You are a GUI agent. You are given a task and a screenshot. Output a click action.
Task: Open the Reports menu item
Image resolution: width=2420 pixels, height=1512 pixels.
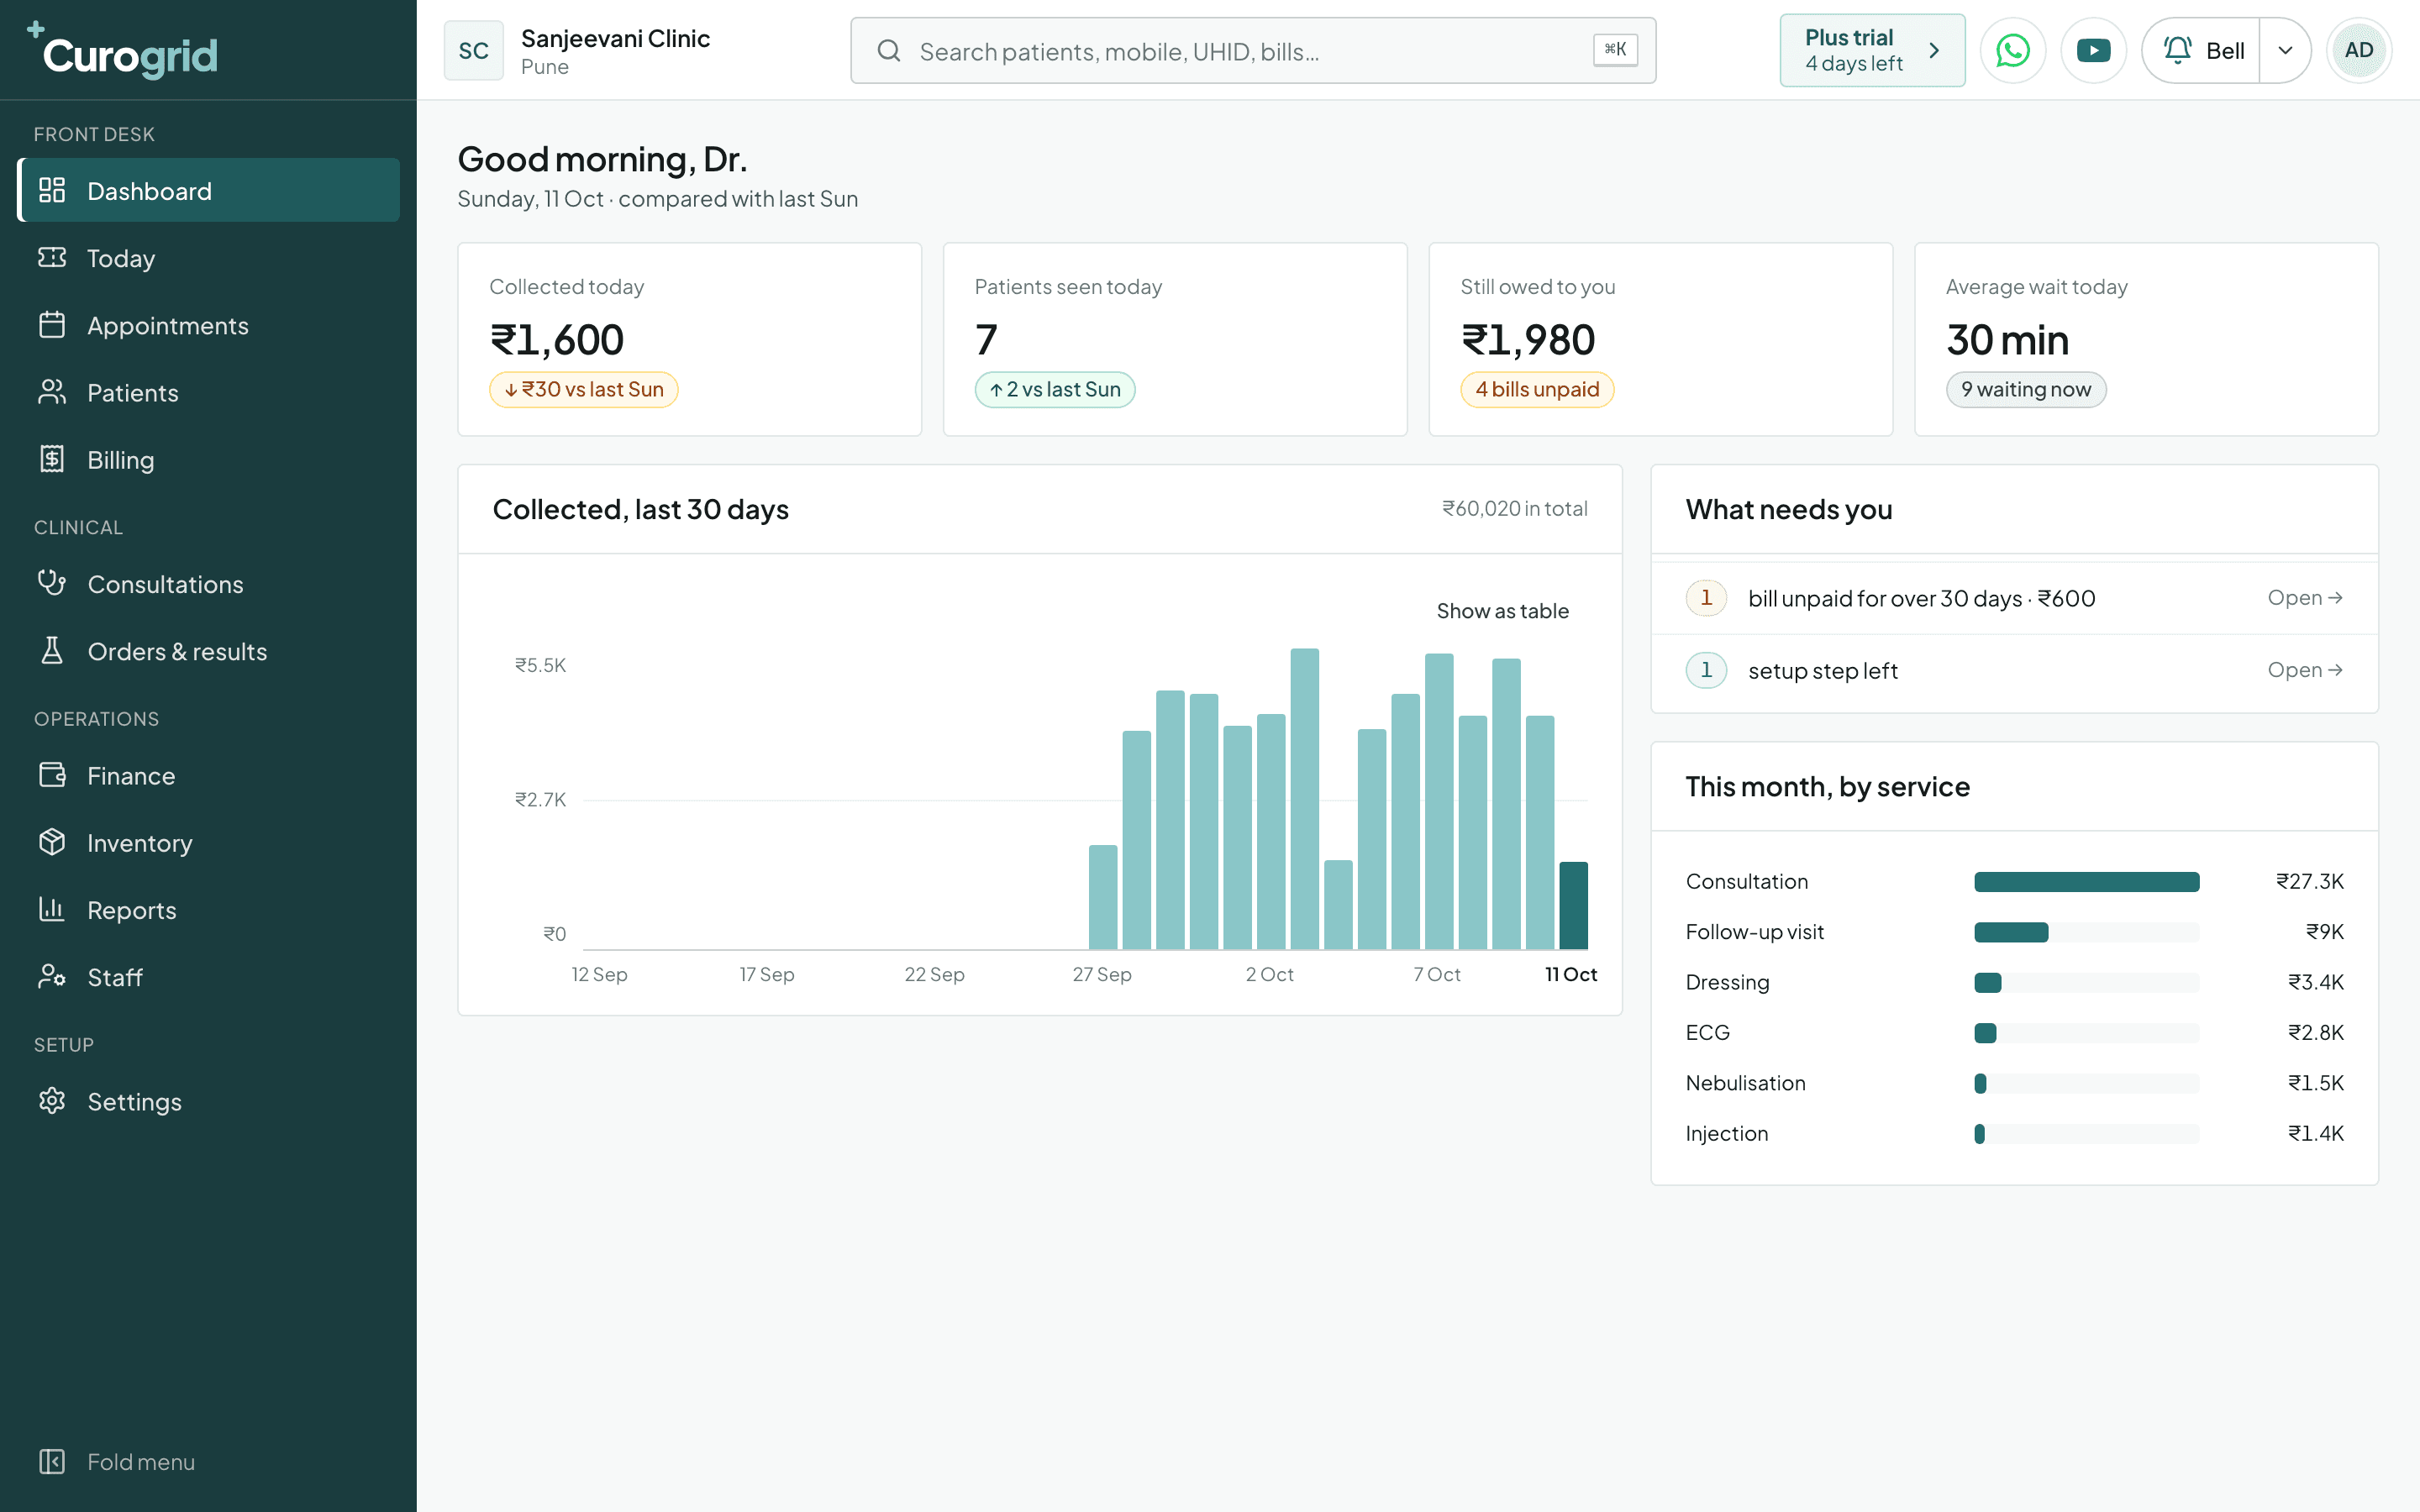tap(208, 909)
